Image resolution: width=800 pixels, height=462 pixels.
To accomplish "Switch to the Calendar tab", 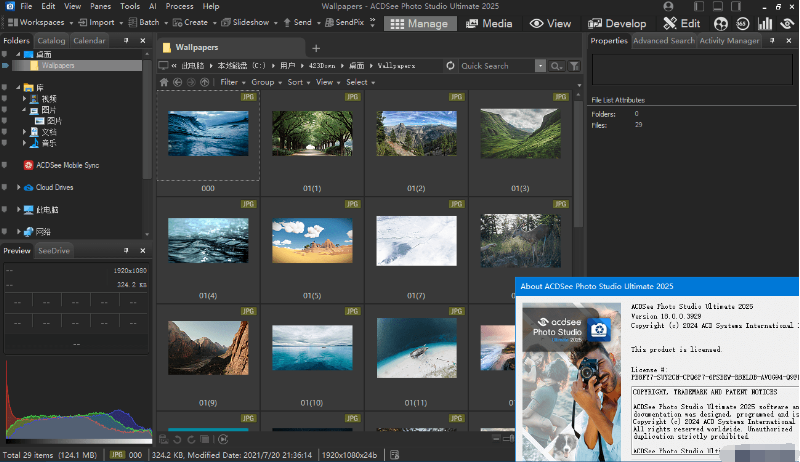I will click(89, 40).
